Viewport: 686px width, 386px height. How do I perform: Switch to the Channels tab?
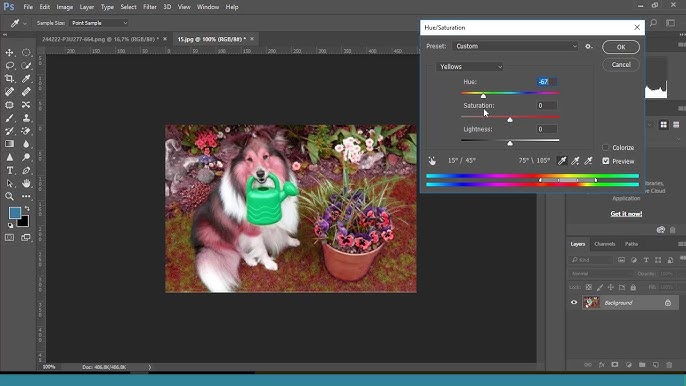605,244
